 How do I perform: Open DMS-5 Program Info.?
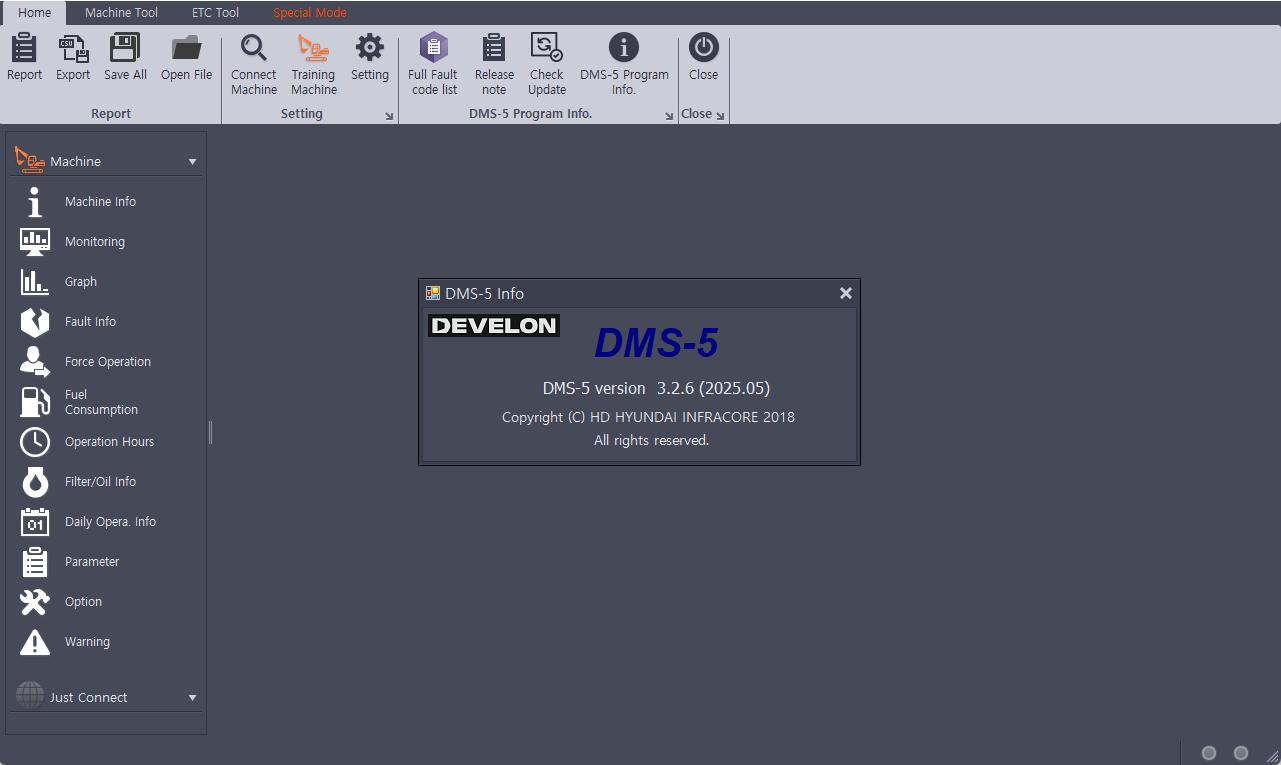pos(624,64)
